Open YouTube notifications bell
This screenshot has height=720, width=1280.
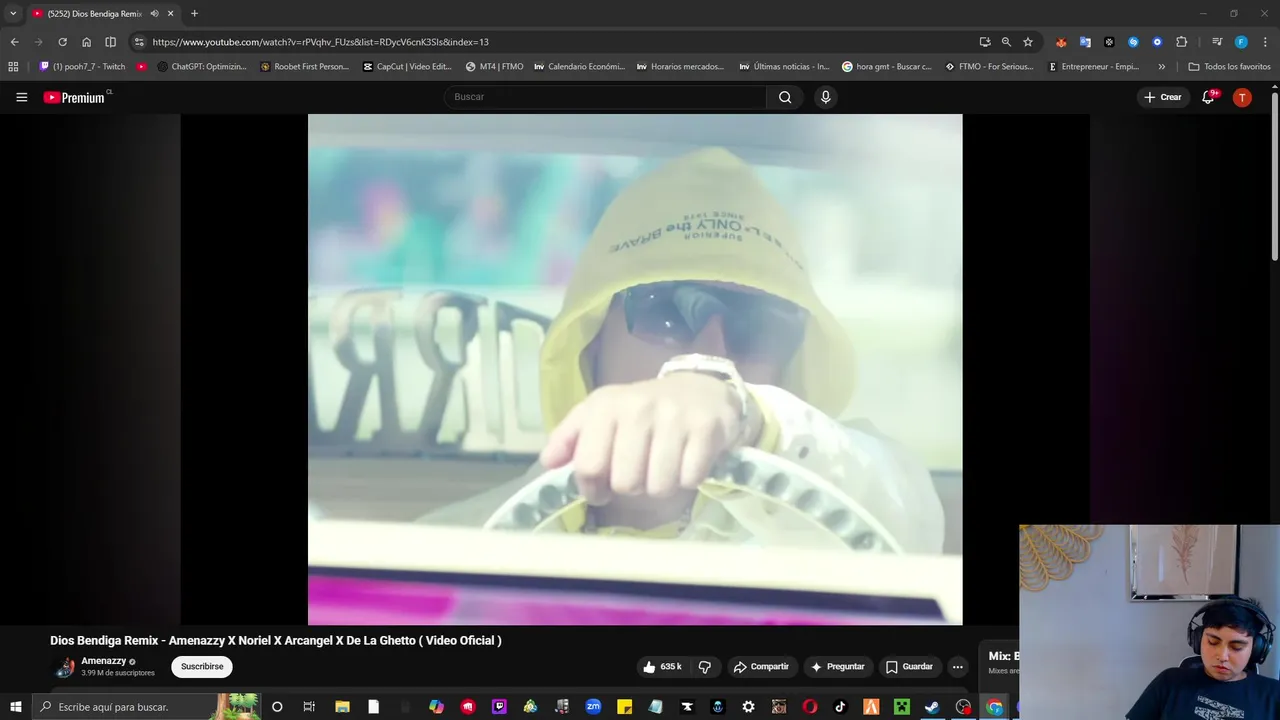(x=1209, y=97)
